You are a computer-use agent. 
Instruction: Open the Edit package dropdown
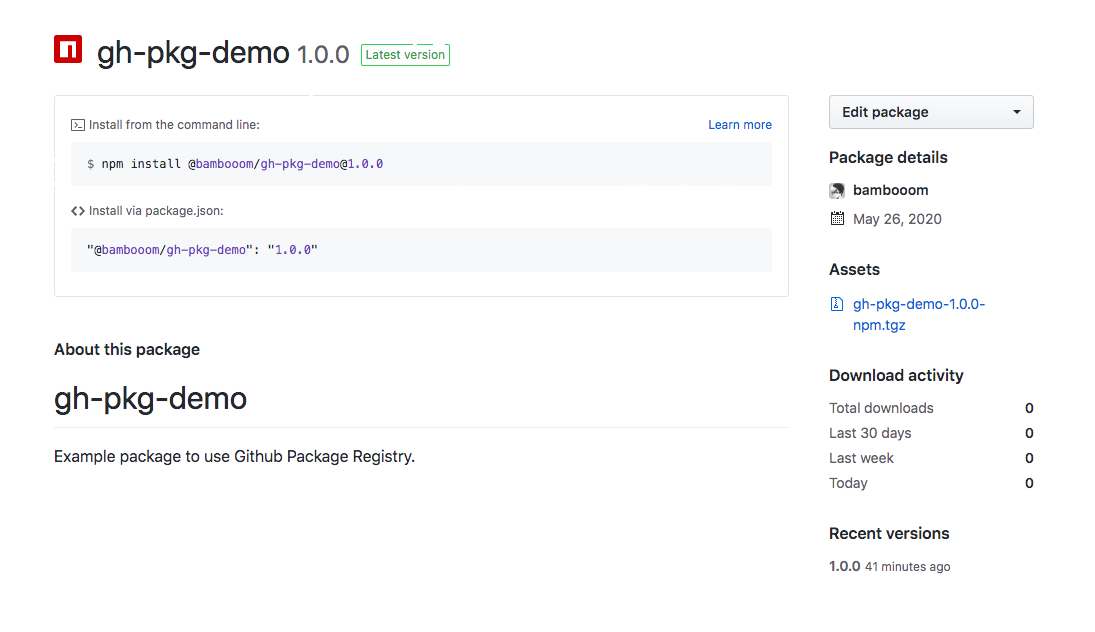930,112
